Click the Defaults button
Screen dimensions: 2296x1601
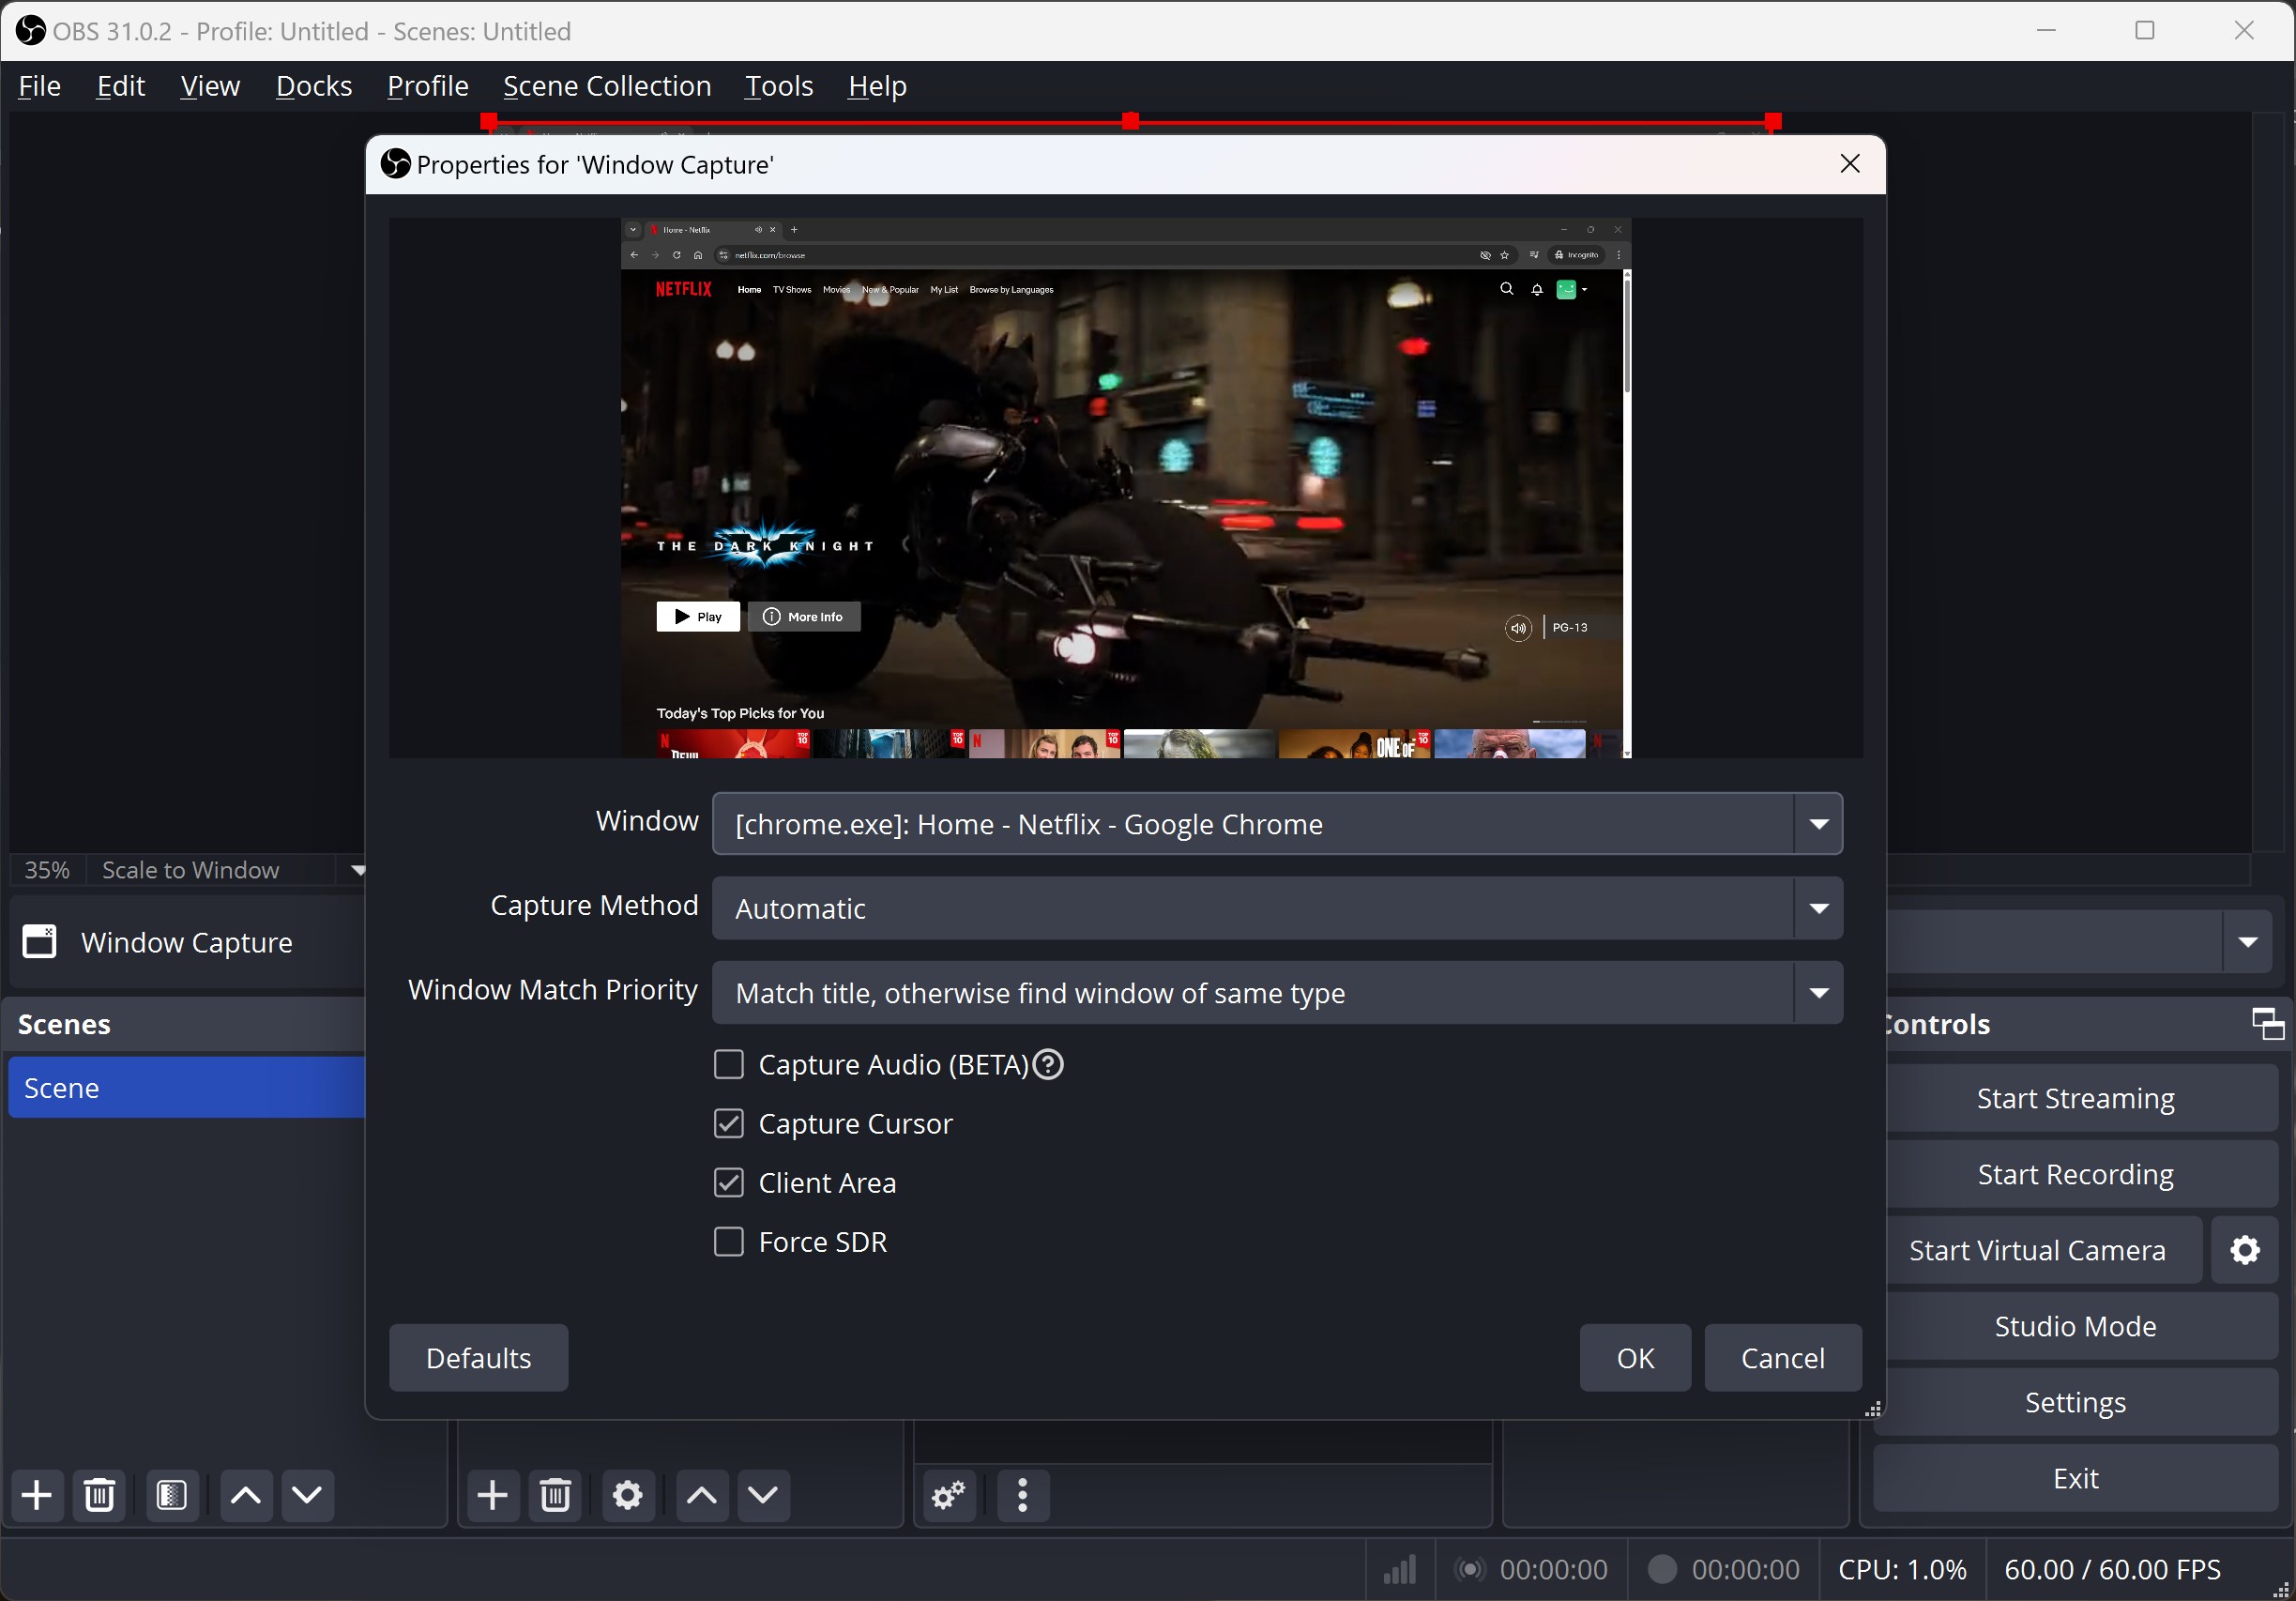479,1357
